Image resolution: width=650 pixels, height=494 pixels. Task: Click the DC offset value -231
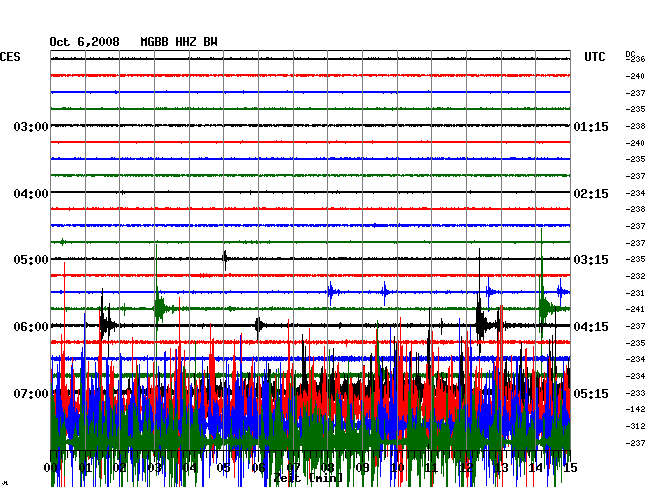635,293
